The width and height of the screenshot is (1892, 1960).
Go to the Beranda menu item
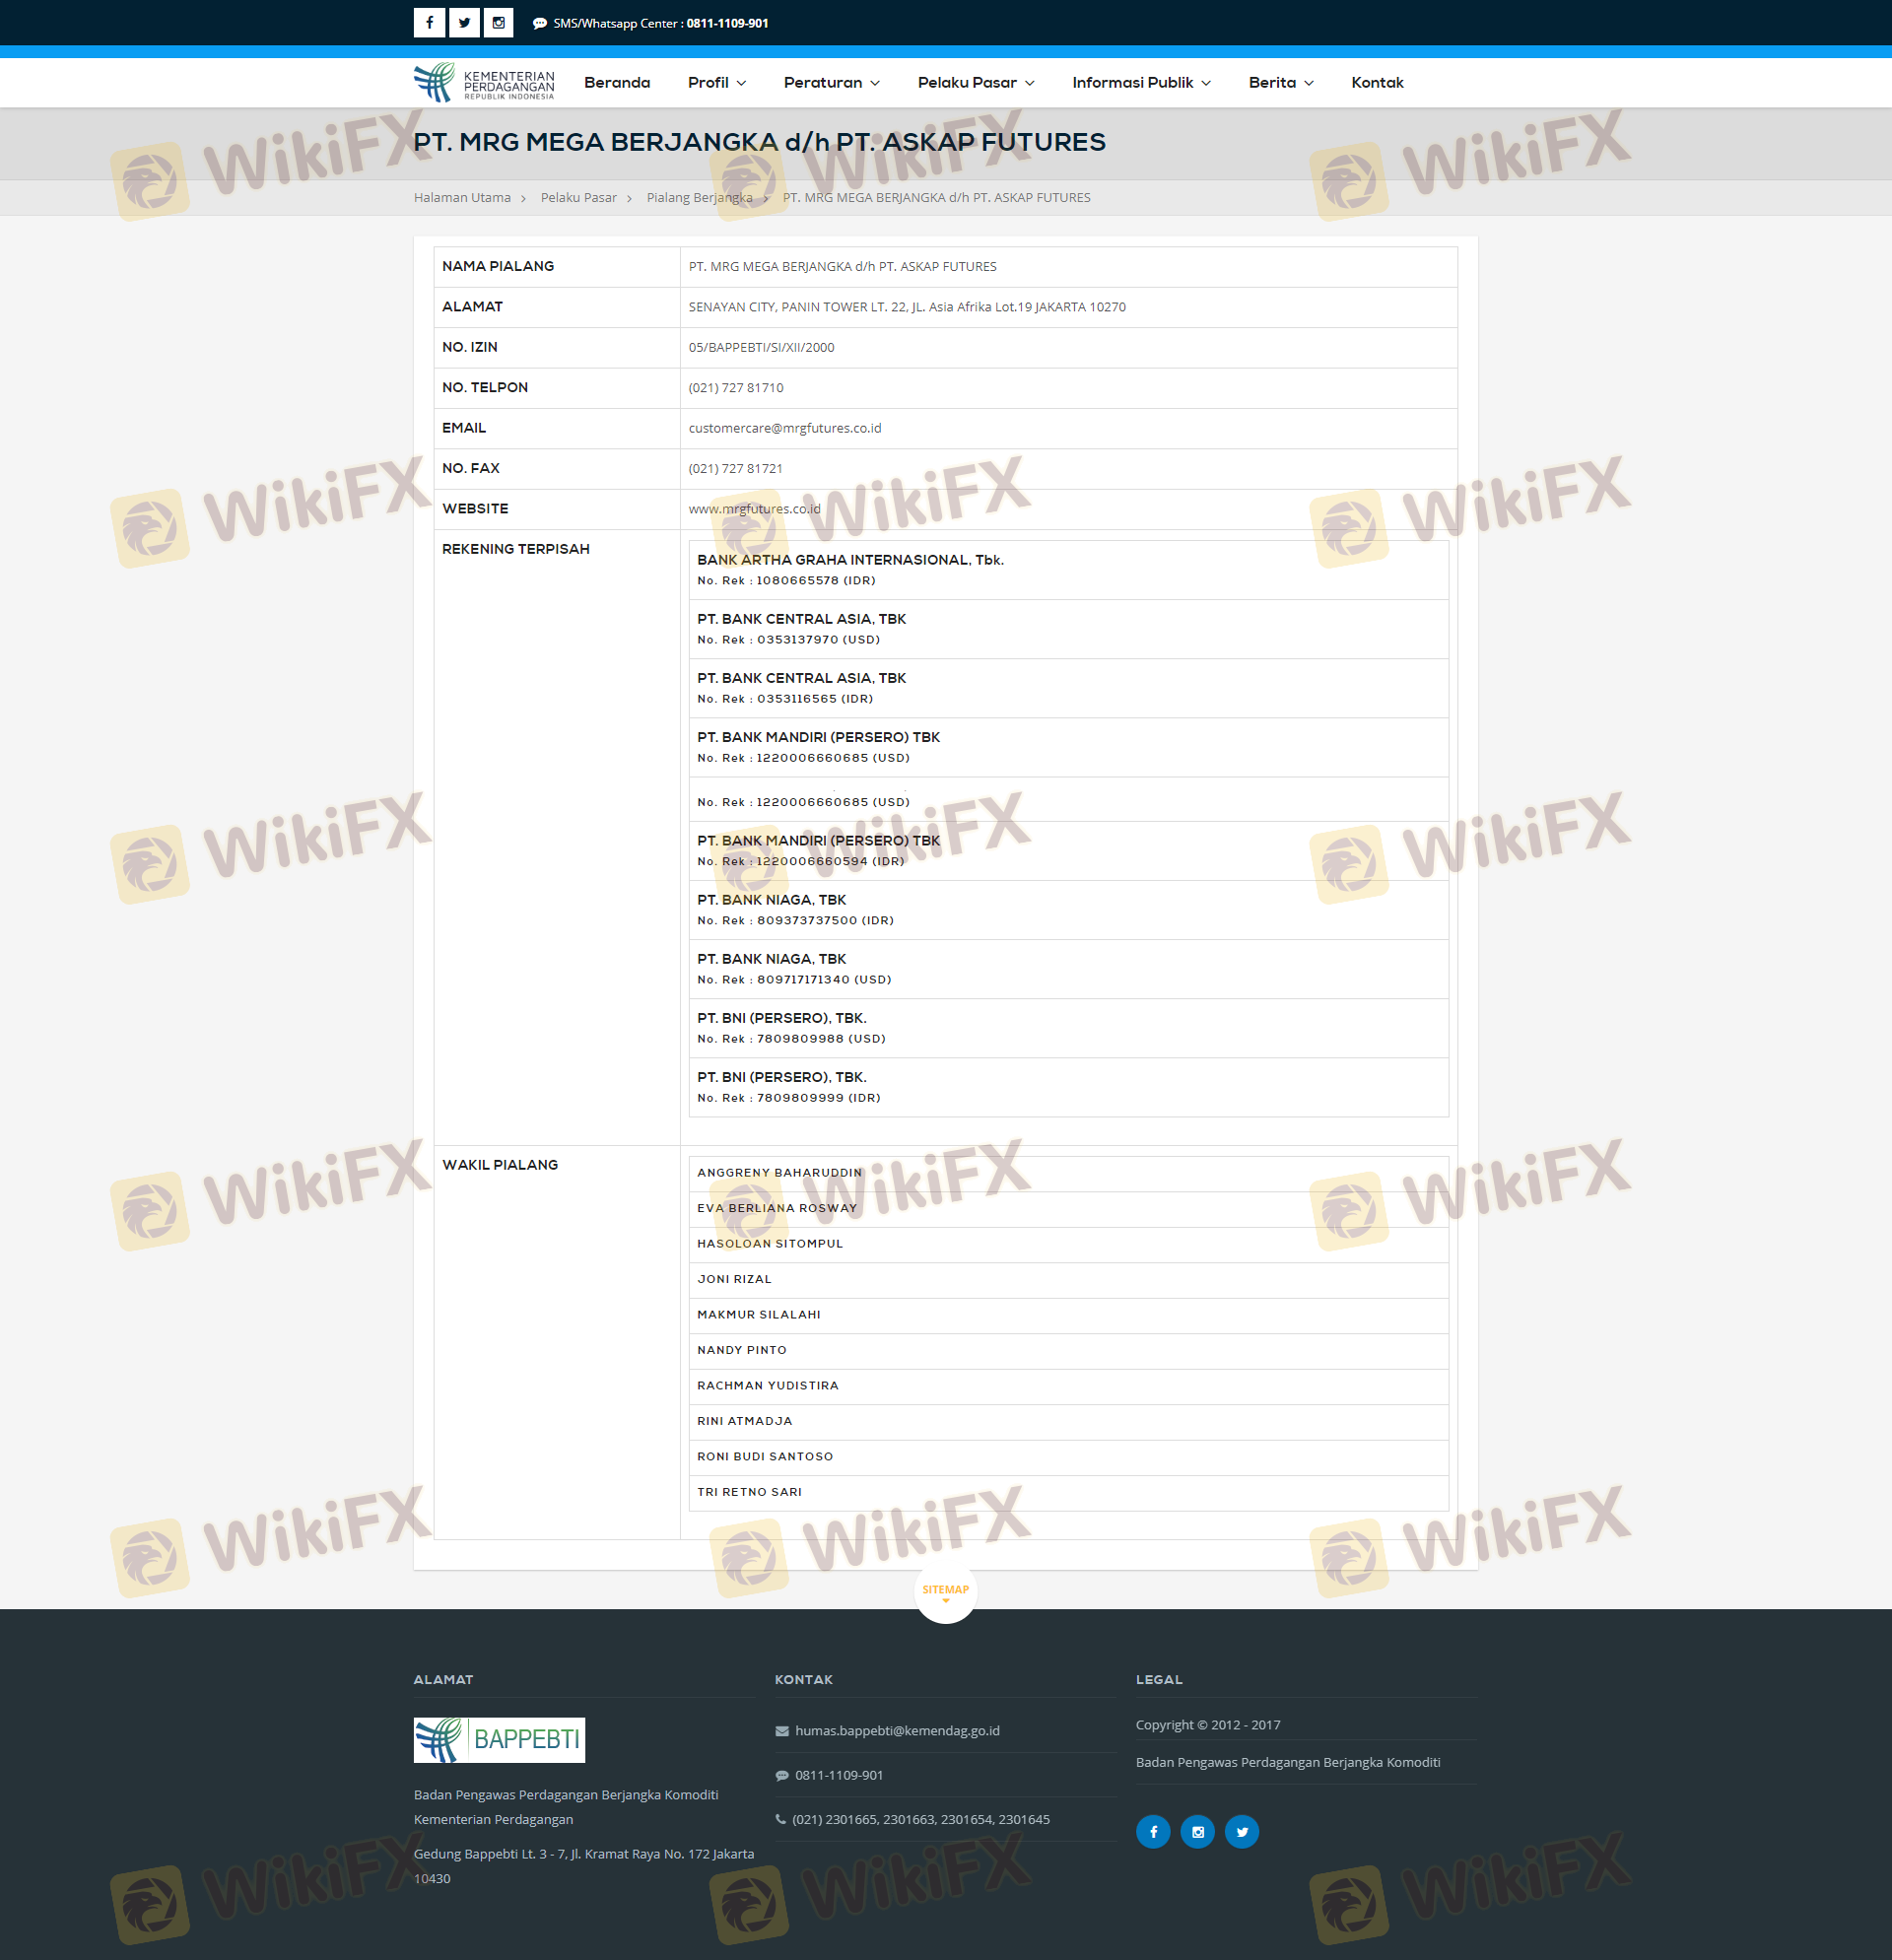616,82
